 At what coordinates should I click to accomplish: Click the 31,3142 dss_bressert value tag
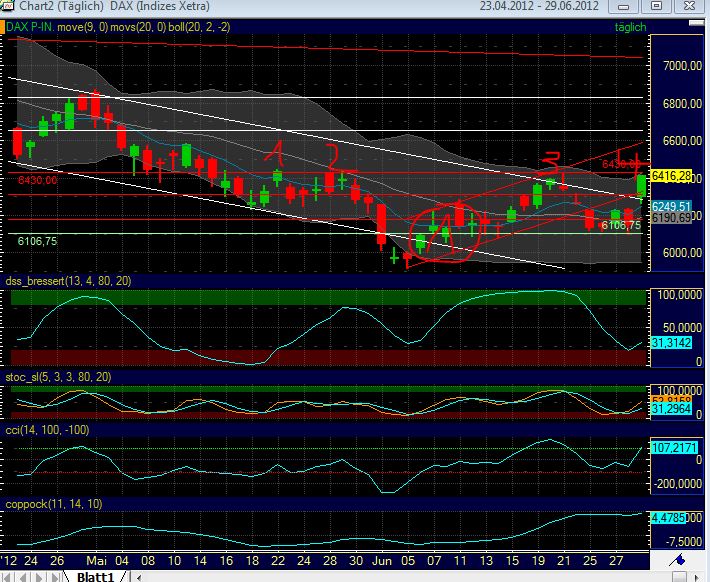click(x=671, y=343)
